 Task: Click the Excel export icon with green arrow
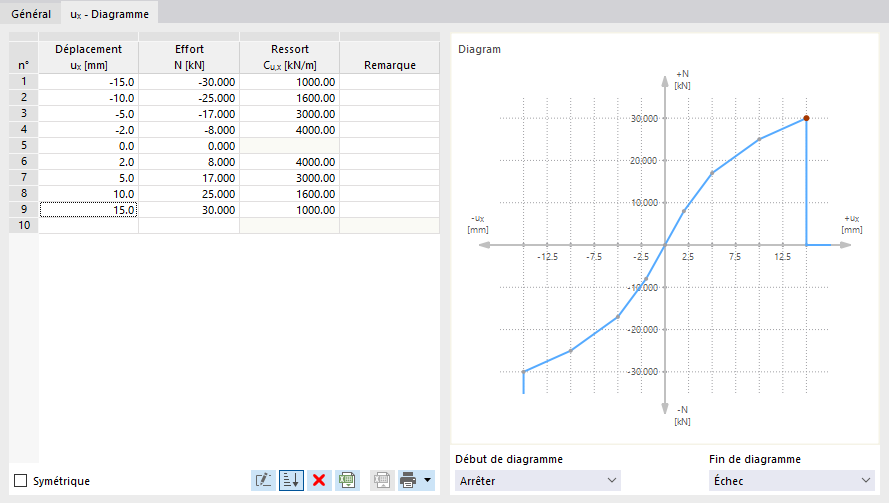tap(347, 480)
